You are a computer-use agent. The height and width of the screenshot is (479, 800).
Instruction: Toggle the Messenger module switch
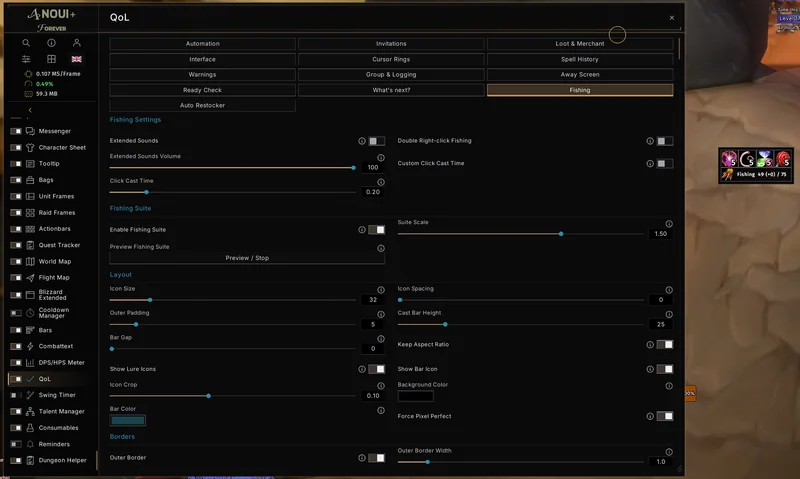point(16,131)
